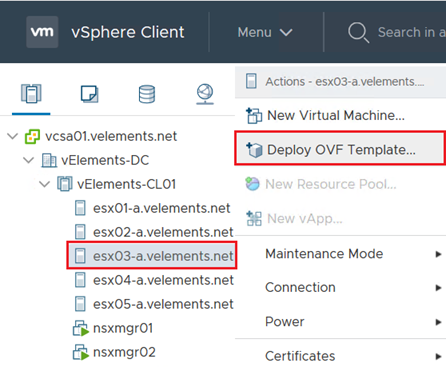Click the vElements-DC datacenter icon
The image size is (446, 367).
49,160
